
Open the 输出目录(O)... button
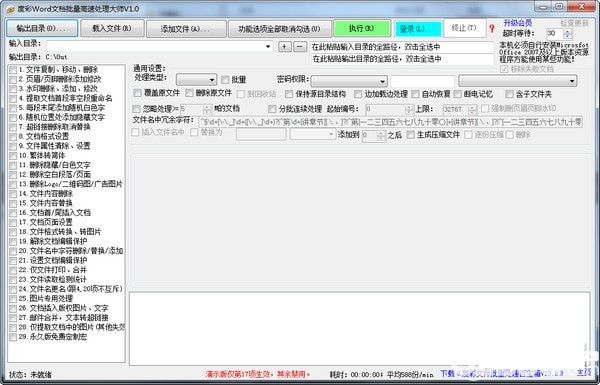pyautogui.click(x=42, y=28)
